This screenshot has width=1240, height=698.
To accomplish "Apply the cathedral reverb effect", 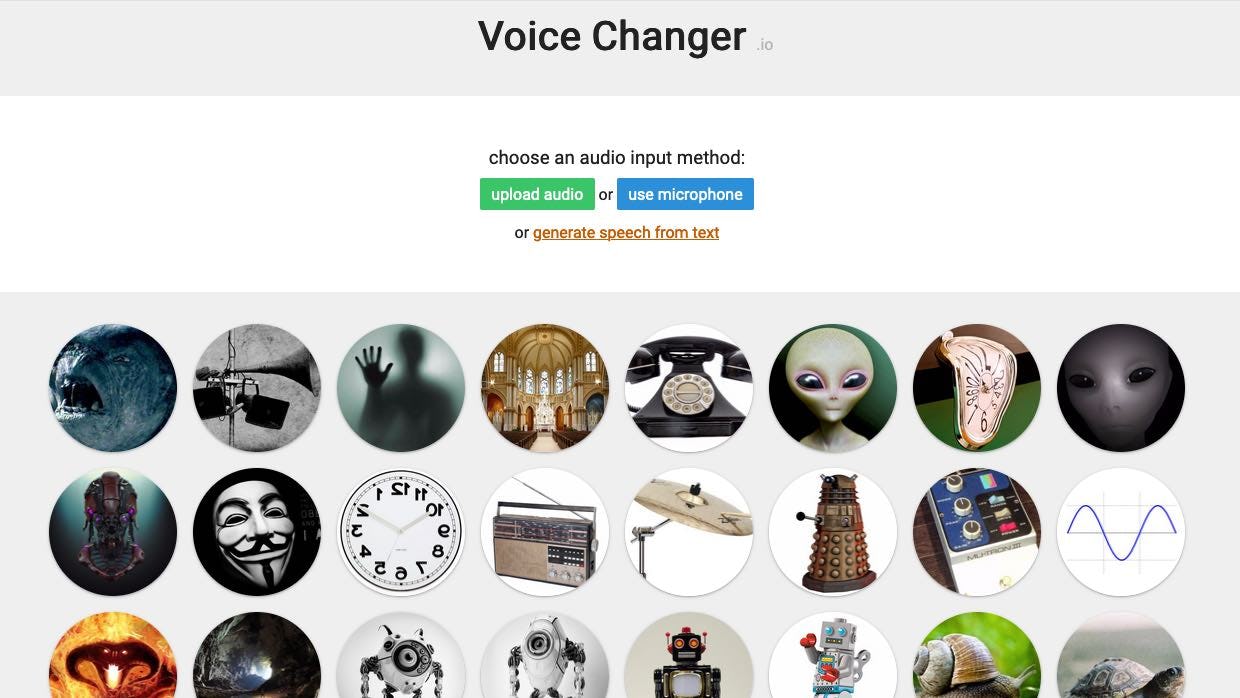I will click(545, 388).
